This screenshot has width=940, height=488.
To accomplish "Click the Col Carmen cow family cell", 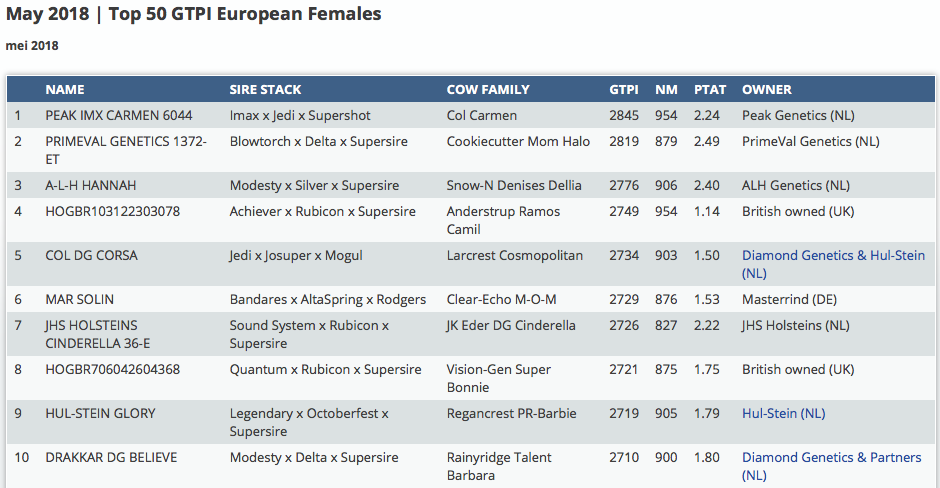I will [482, 116].
